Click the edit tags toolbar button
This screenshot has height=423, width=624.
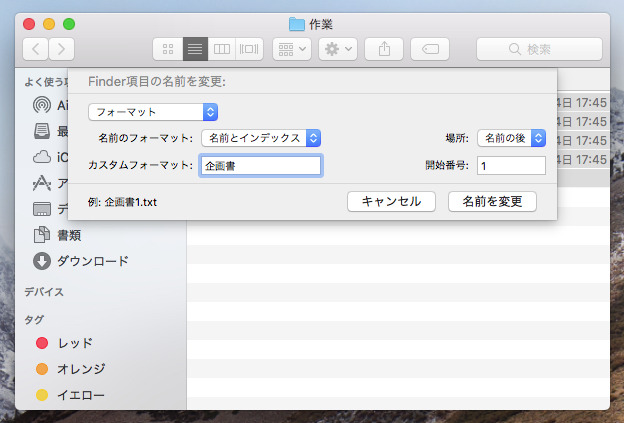[x=430, y=48]
